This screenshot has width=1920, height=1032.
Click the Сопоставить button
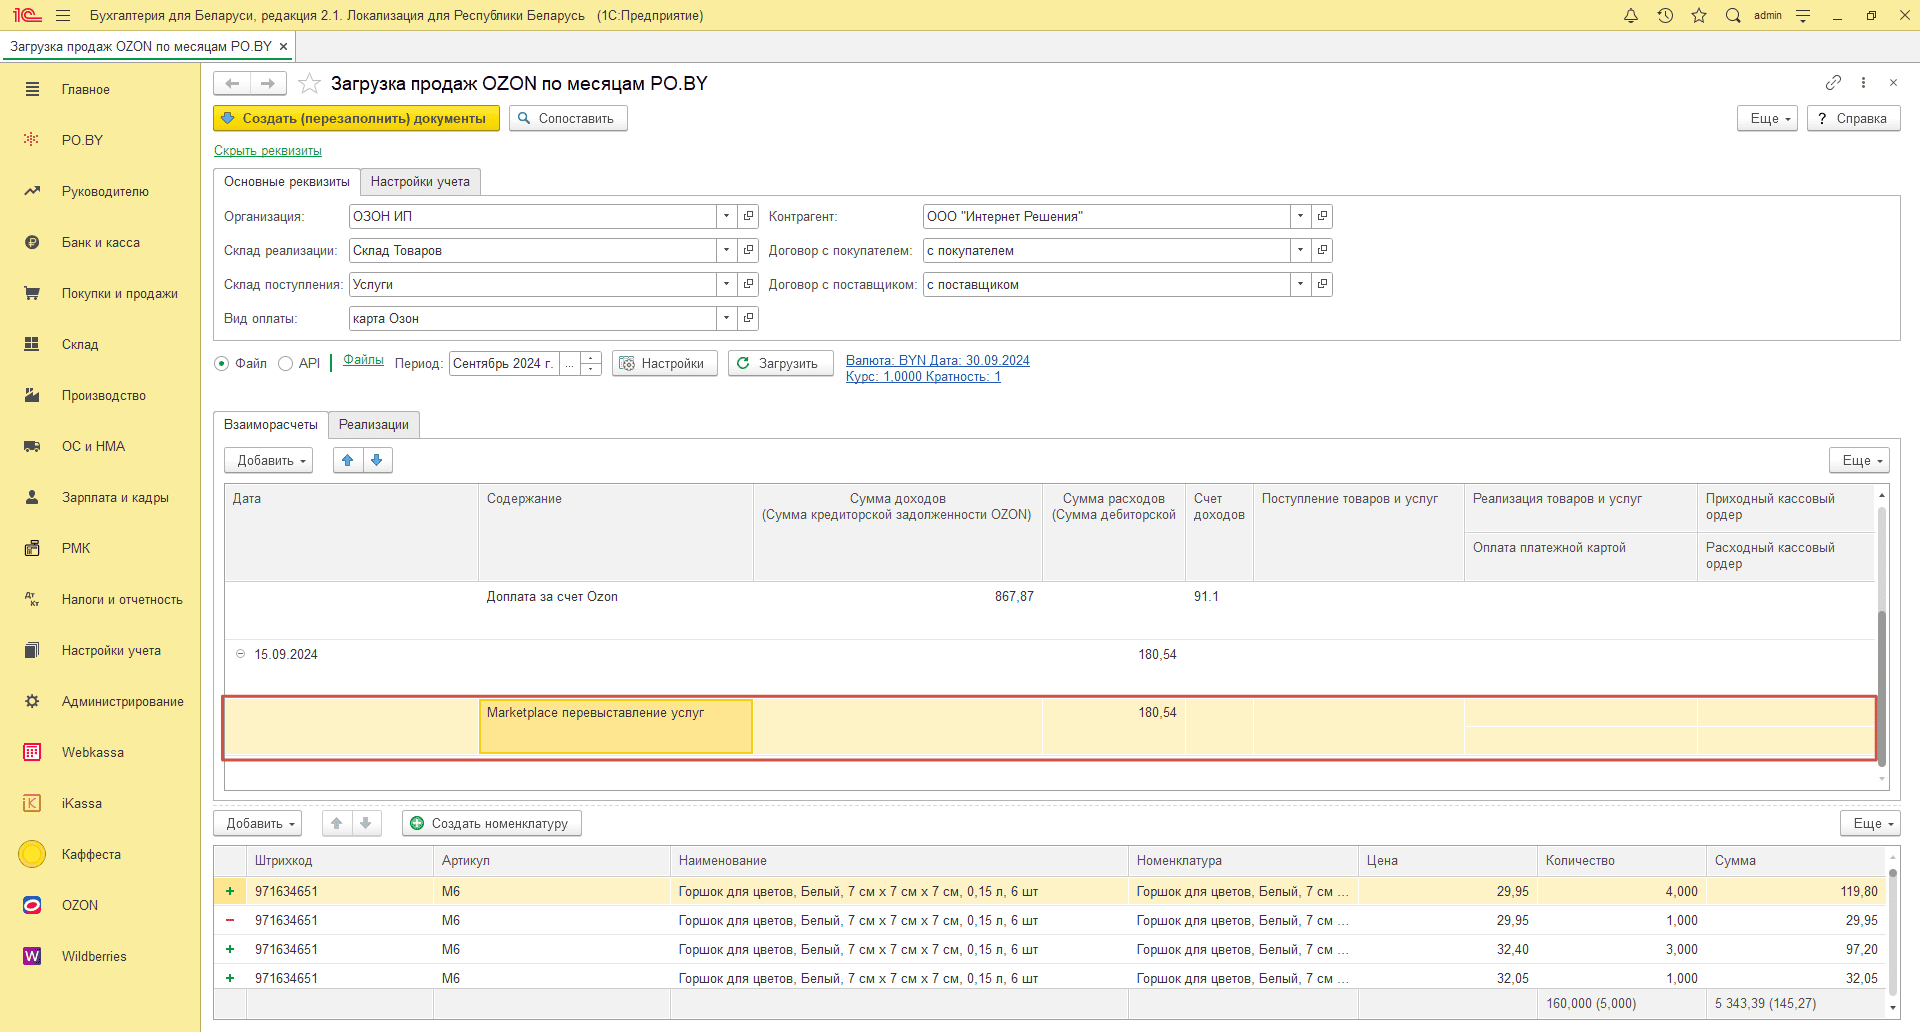click(568, 118)
